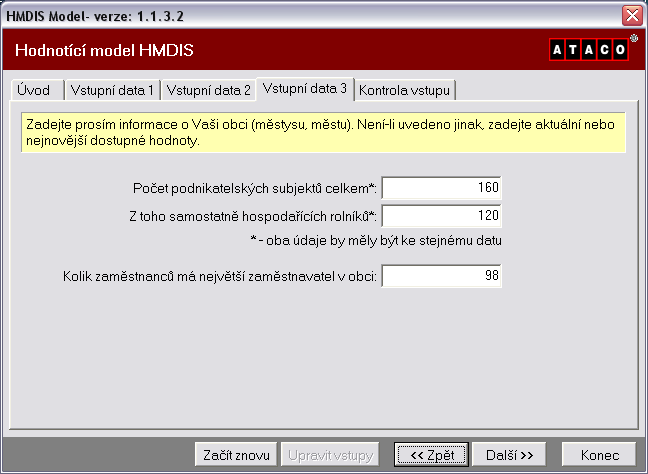Switch to the Úvod tab
This screenshot has width=648, height=474.
tap(37, 90)
